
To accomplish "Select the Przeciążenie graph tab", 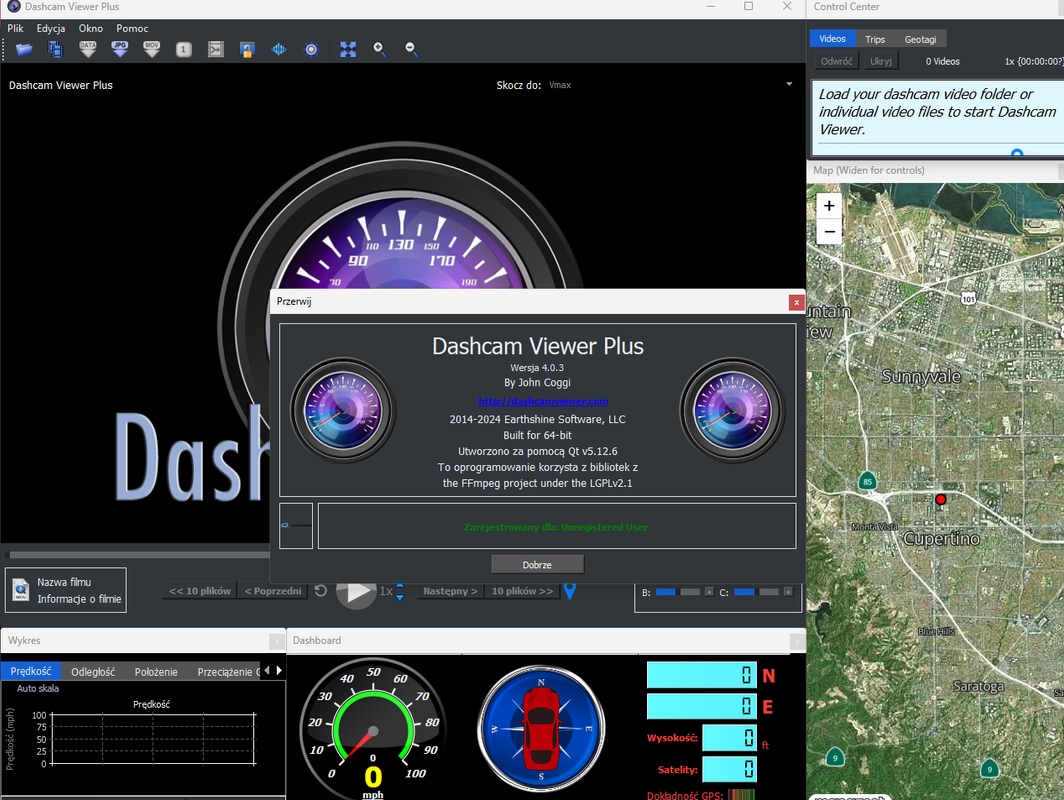I will pyautogui.click(x=225, y=672).
